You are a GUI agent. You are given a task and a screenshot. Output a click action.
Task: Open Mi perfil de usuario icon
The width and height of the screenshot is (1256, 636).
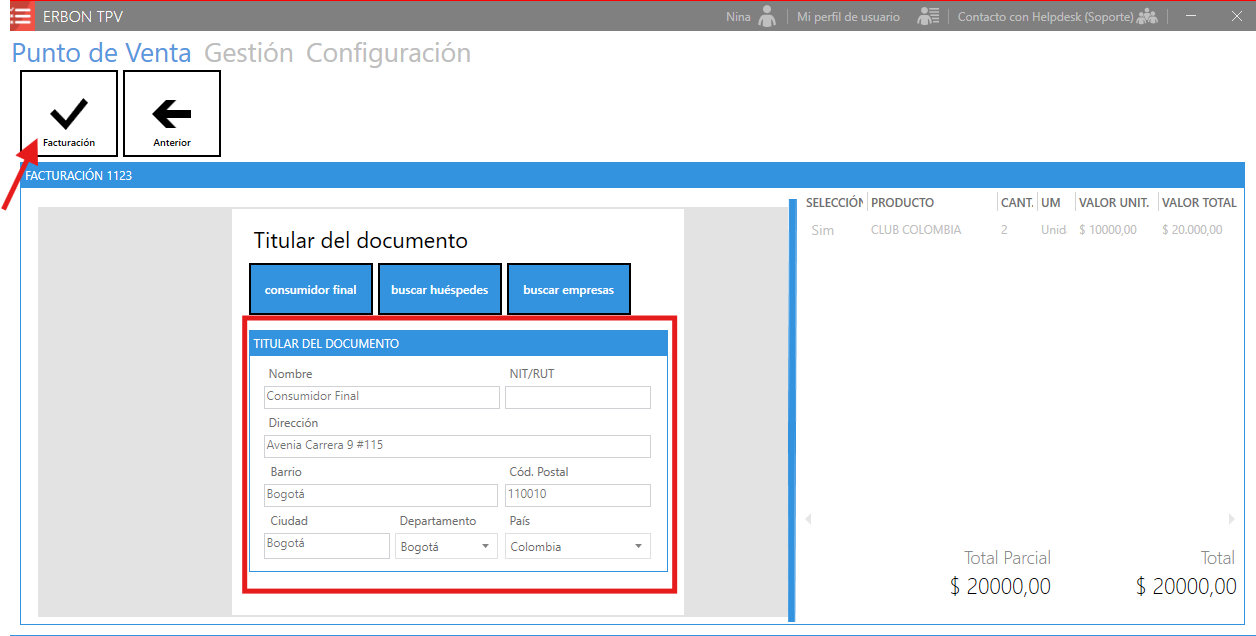tap(928, 16)
